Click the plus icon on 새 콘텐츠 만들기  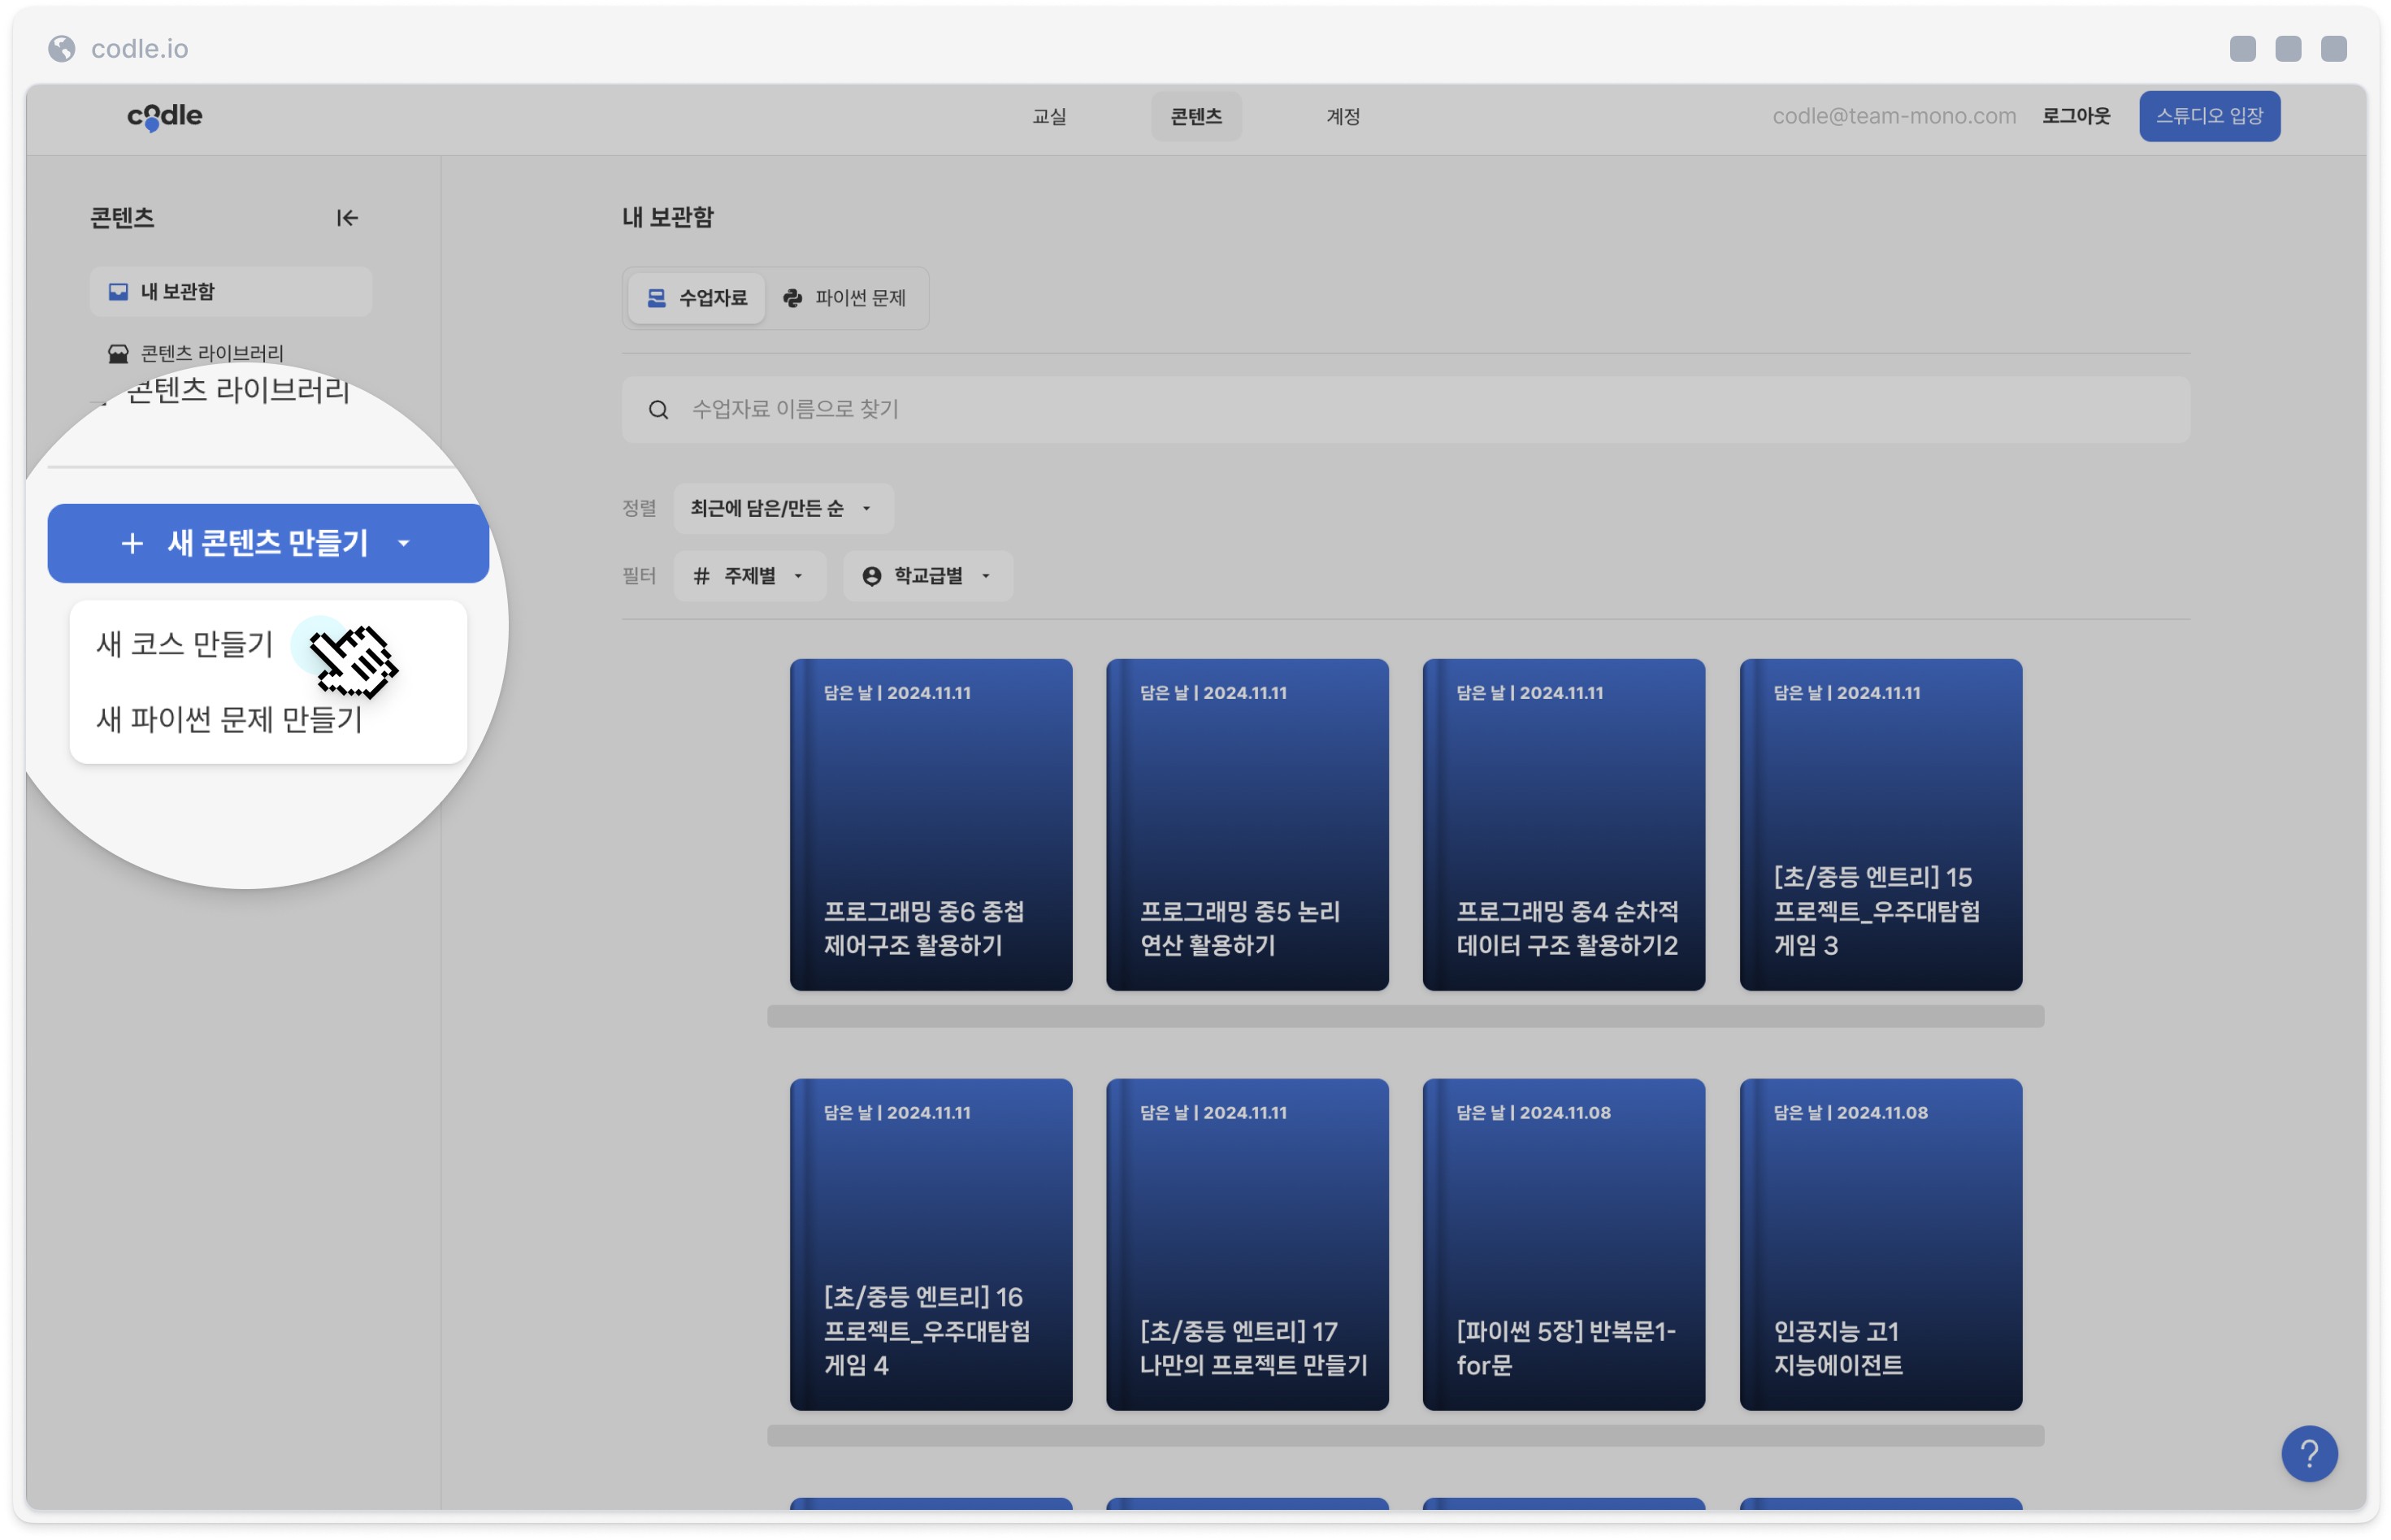(x=132, y=543)
